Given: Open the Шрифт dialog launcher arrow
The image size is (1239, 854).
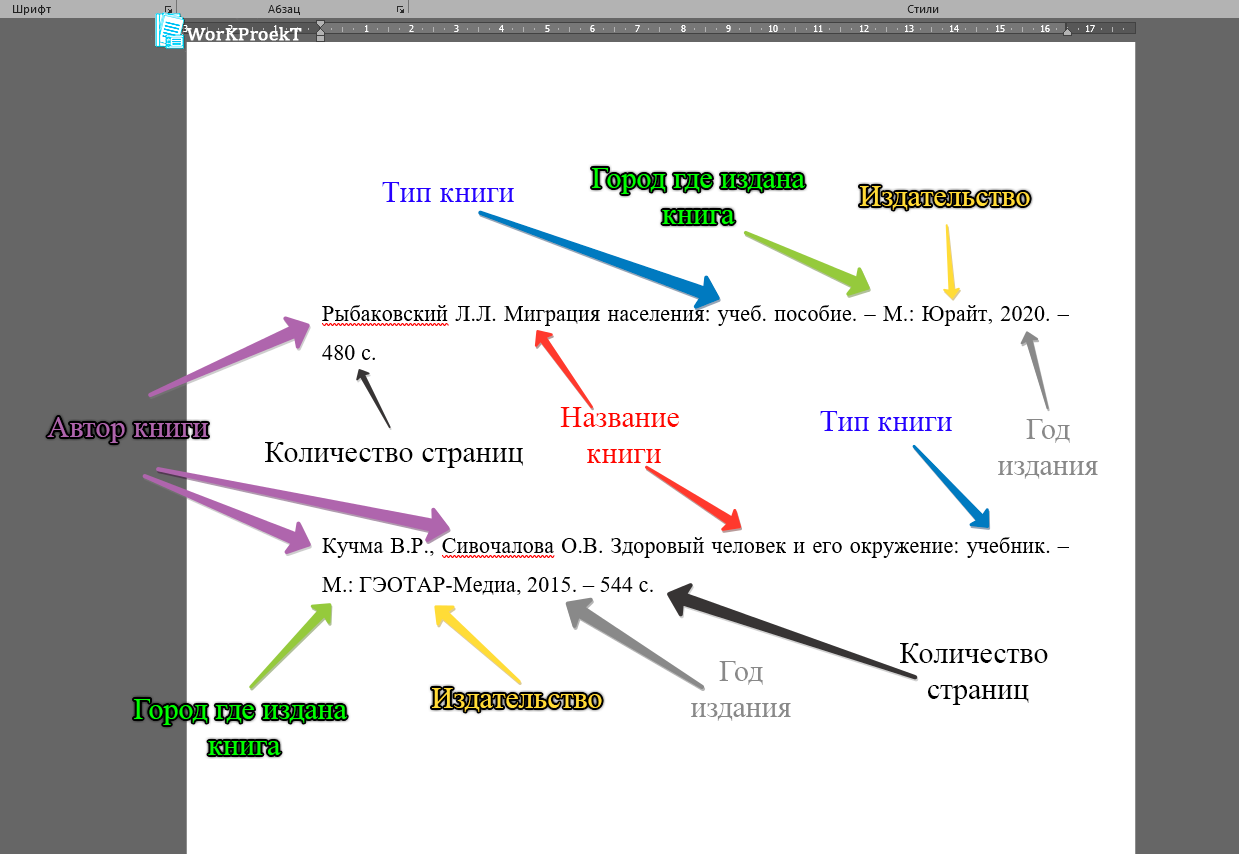Looking at the screenshot, I should tap(170, 8).
